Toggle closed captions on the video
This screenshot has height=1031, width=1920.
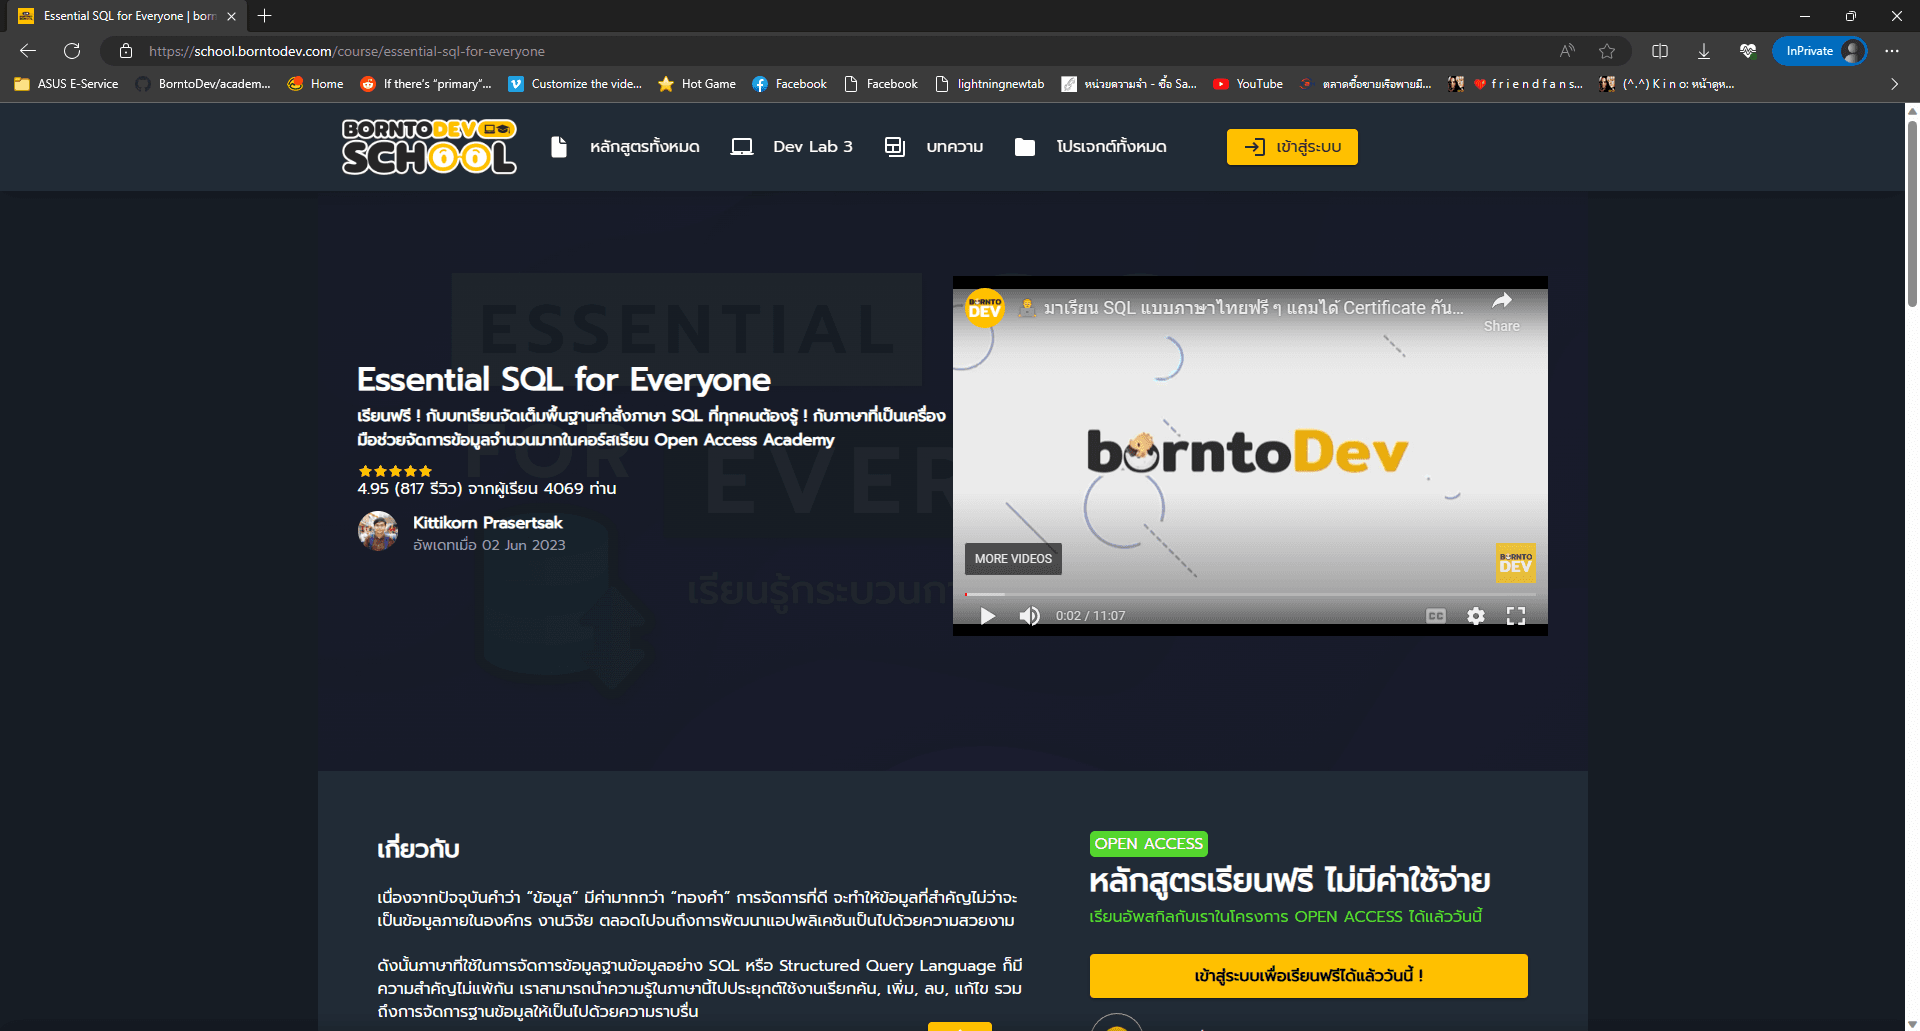1436,616
